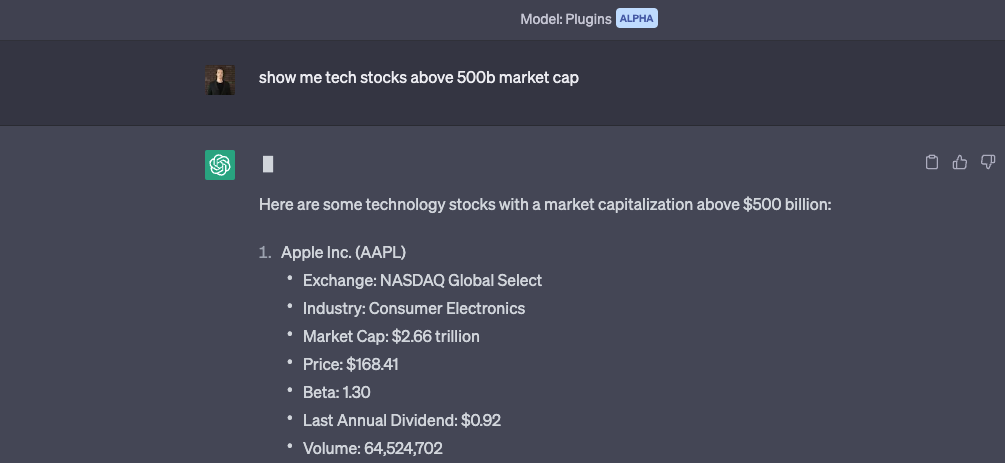The width and height of the screenshot is (1005, 463).
Task: Click the "Market Cap: $2.66 trillion" line
Action: (391, 336)
